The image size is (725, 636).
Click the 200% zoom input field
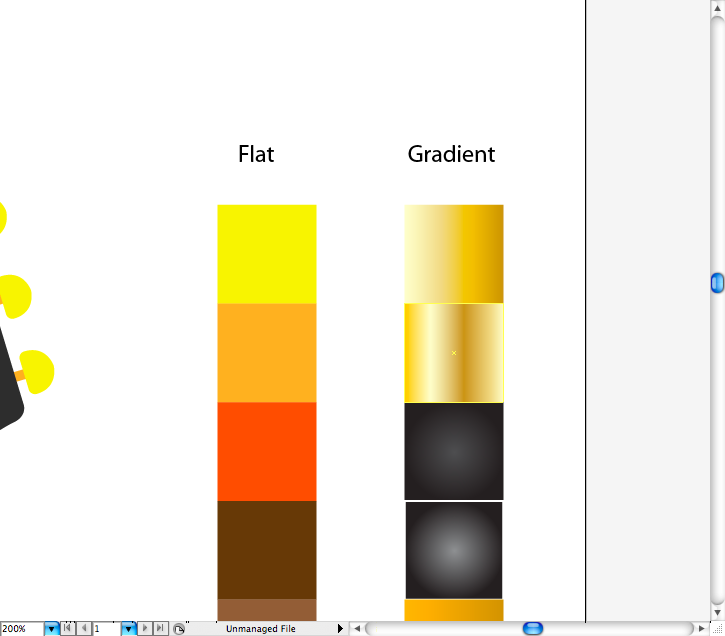(21, 629)
